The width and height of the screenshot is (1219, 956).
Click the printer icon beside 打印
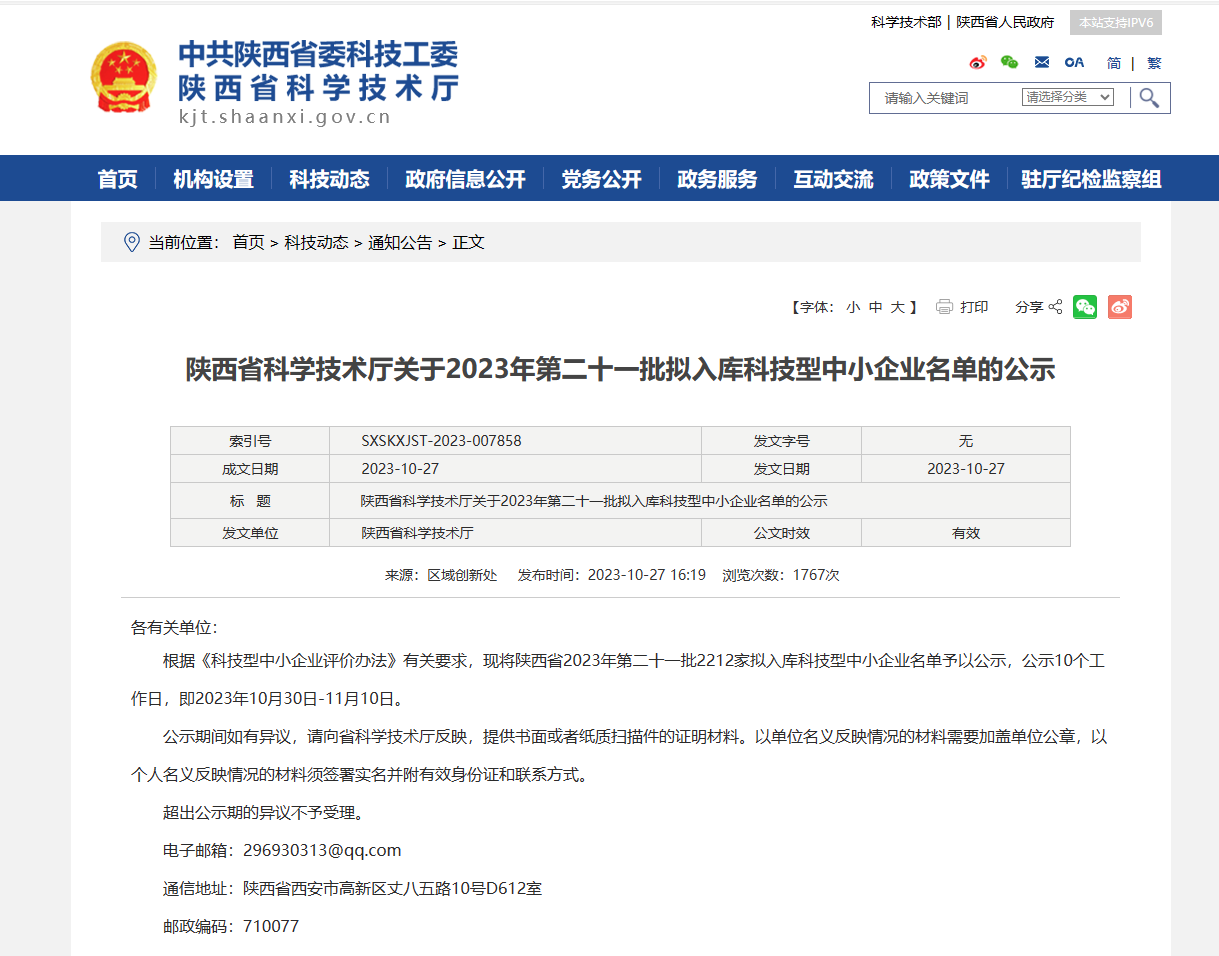(944, 307)
